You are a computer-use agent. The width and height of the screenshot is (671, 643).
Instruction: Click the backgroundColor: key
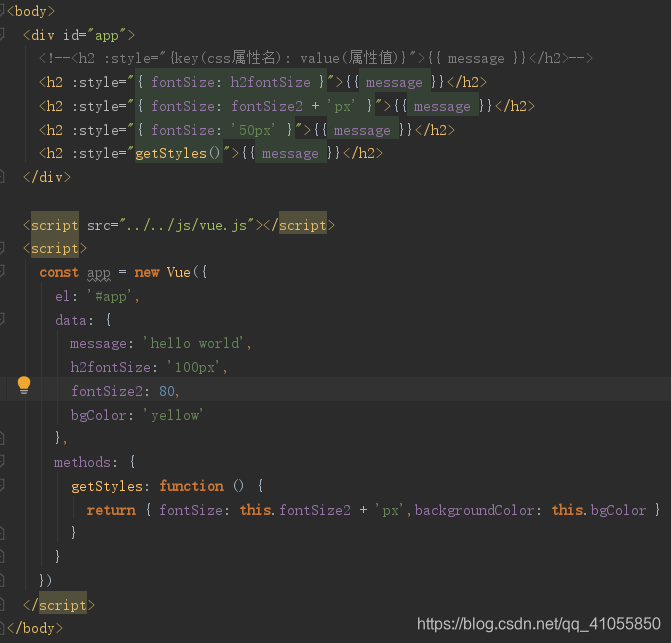[x=478, y=510]
